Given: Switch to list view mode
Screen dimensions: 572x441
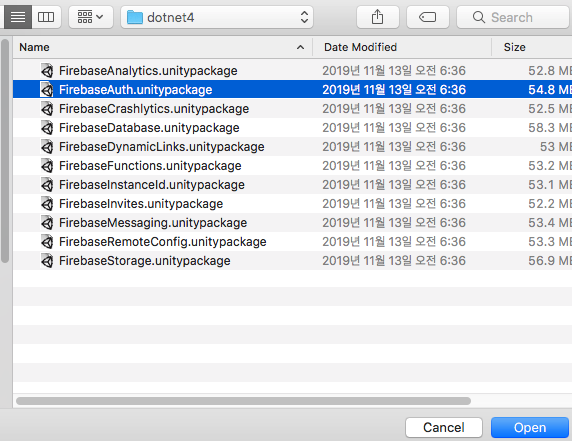Looking at the screenshot, I should [x=18, y=17].
